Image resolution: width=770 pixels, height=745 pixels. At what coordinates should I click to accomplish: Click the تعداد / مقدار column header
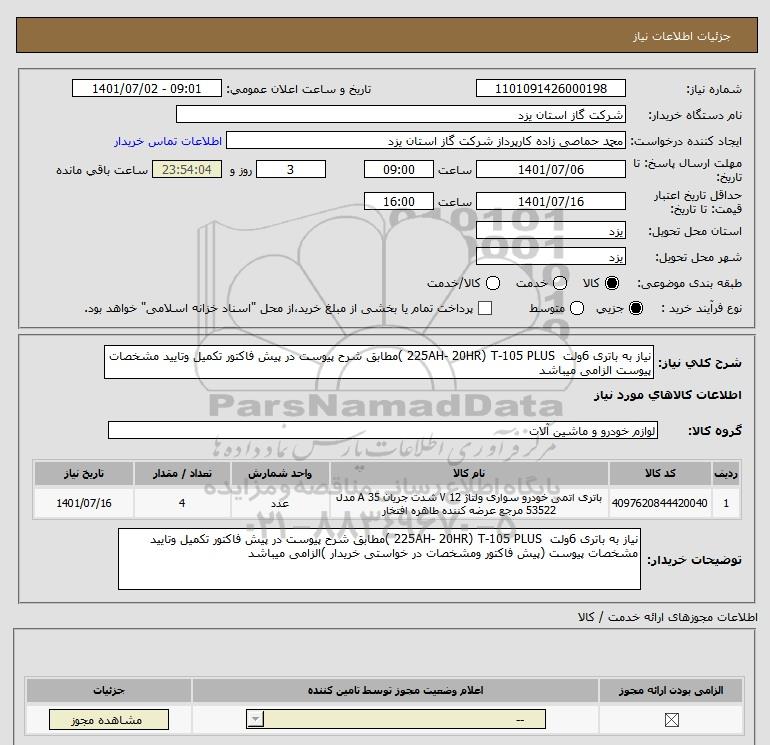click(x=182, y=473)
